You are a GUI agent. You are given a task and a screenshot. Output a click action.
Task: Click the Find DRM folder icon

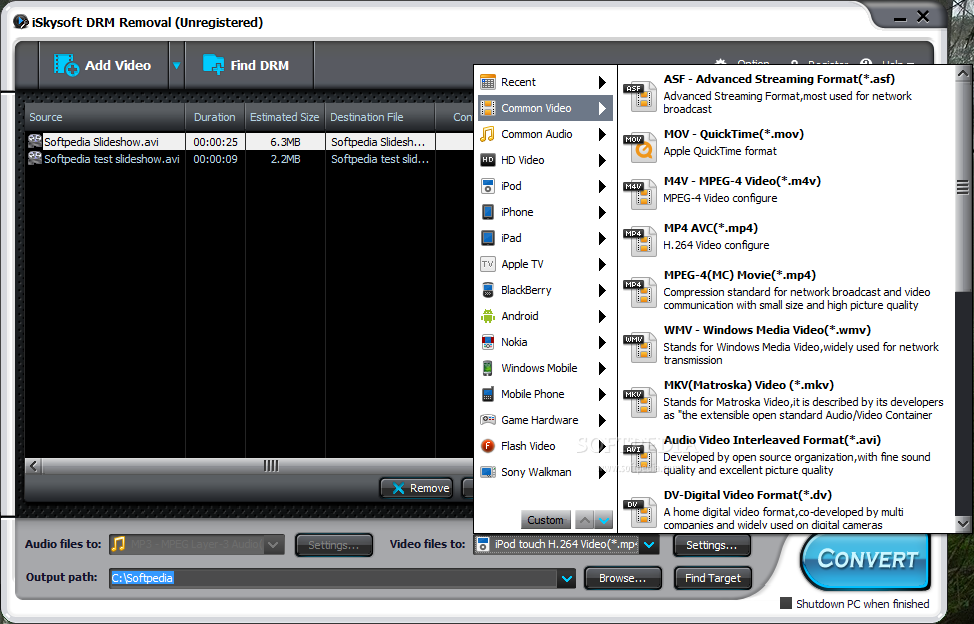point(213,65)
